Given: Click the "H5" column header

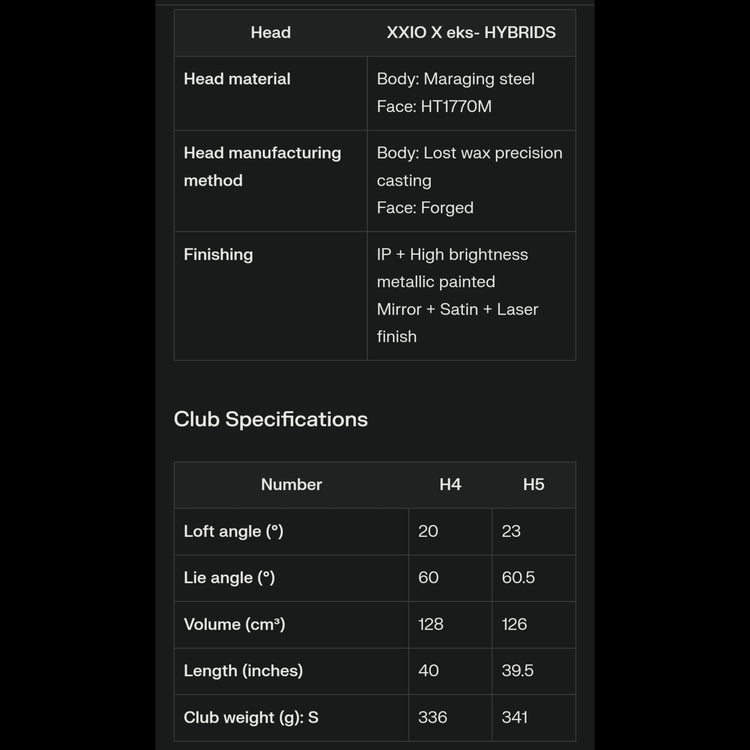Looking at the screenshot, I should click(534, 485).
